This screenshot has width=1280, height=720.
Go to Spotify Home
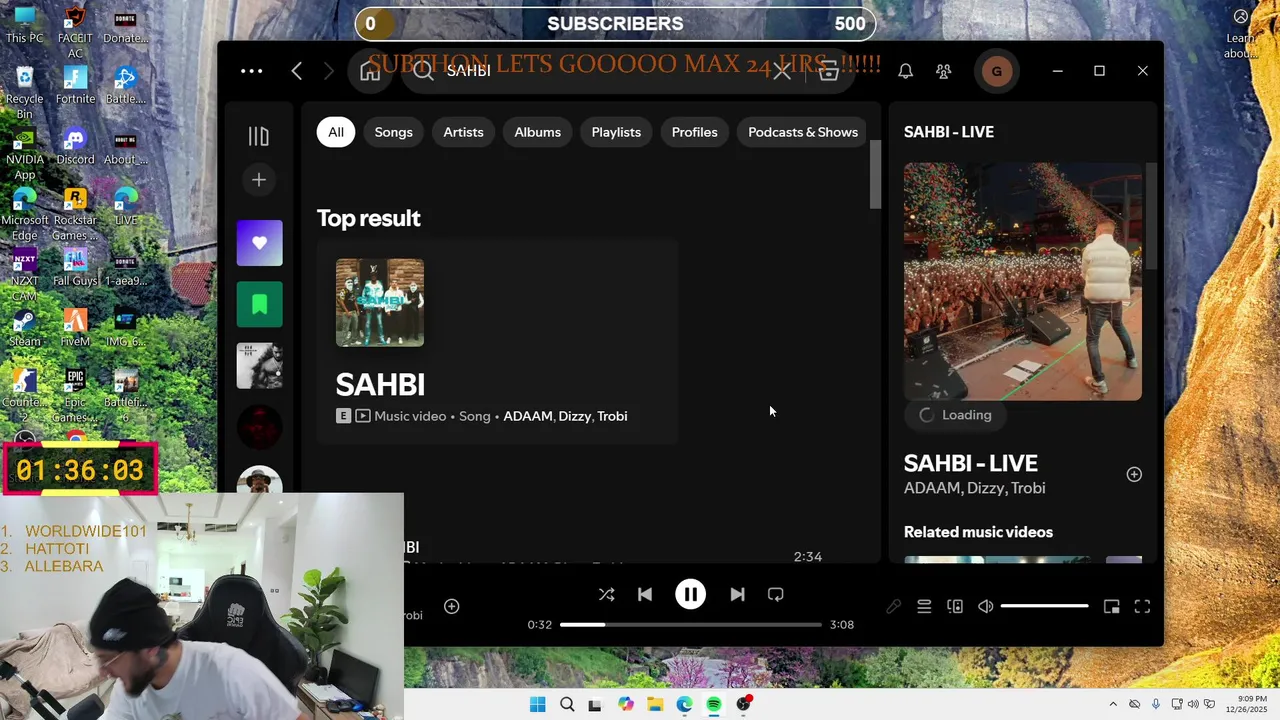tap(371, 71)
